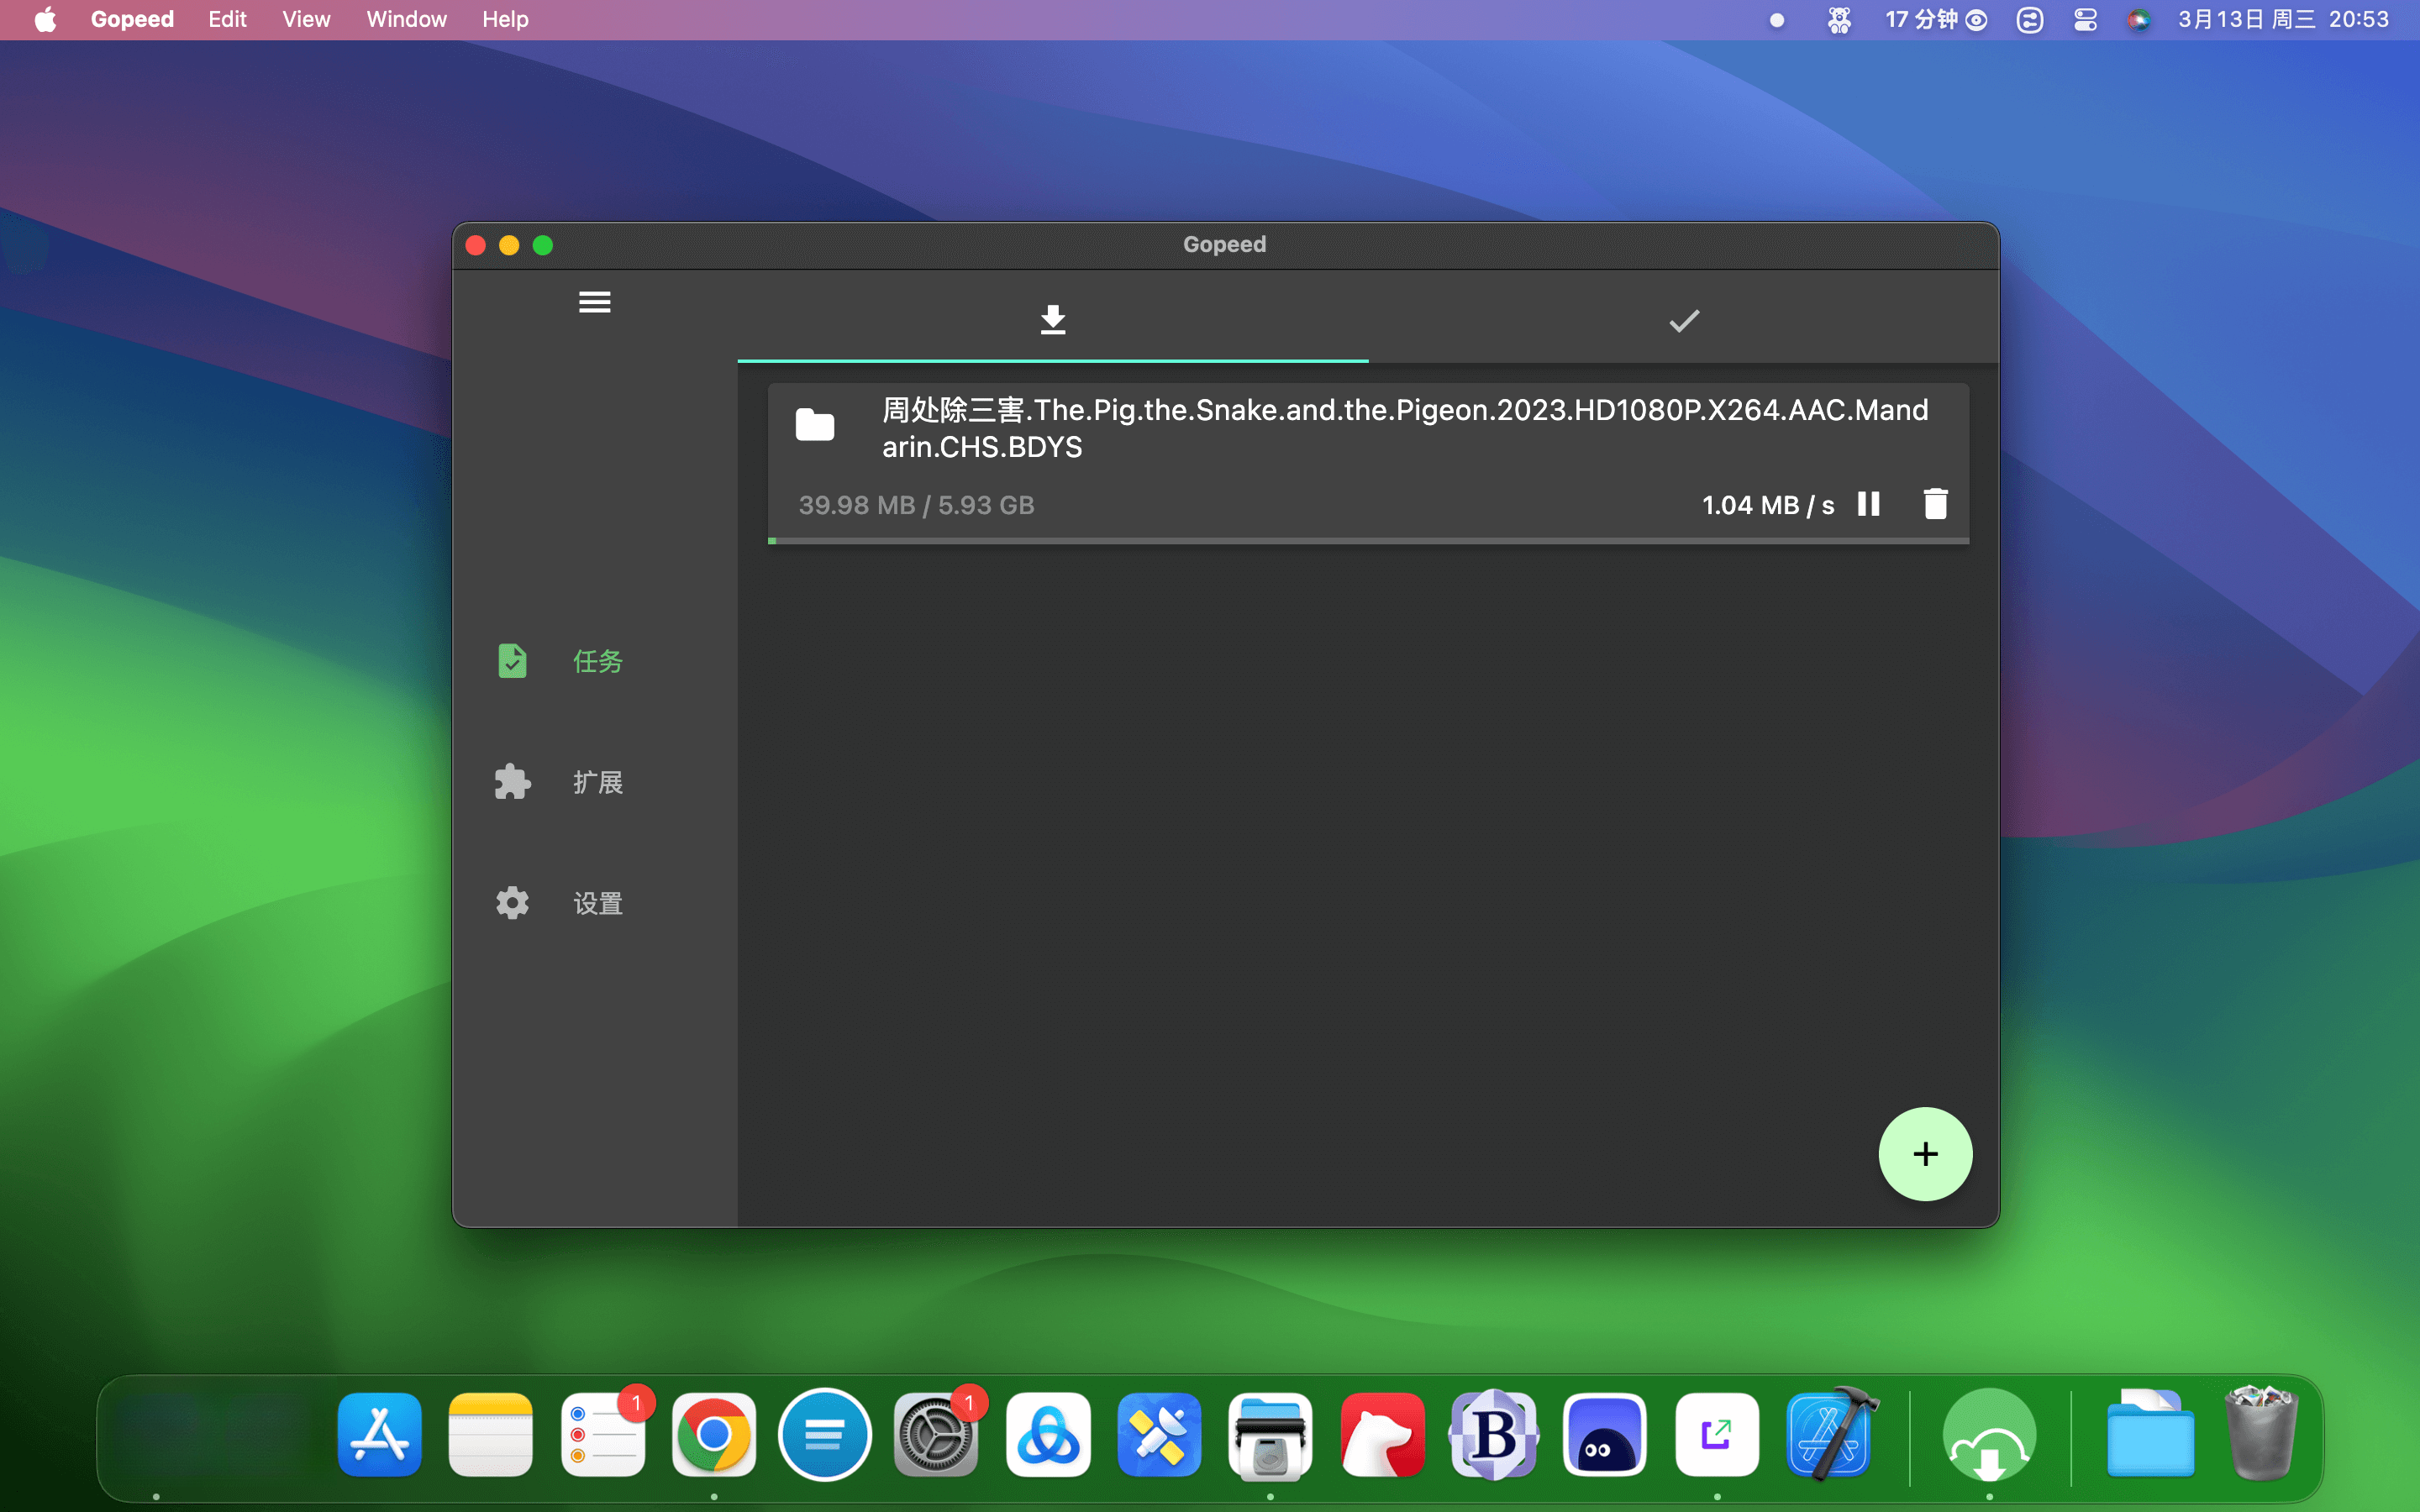Viewport: 2420px width, 1512px height.
Task: Open the 周处除三害 task filename text
Action: [x=1405, y=428]
